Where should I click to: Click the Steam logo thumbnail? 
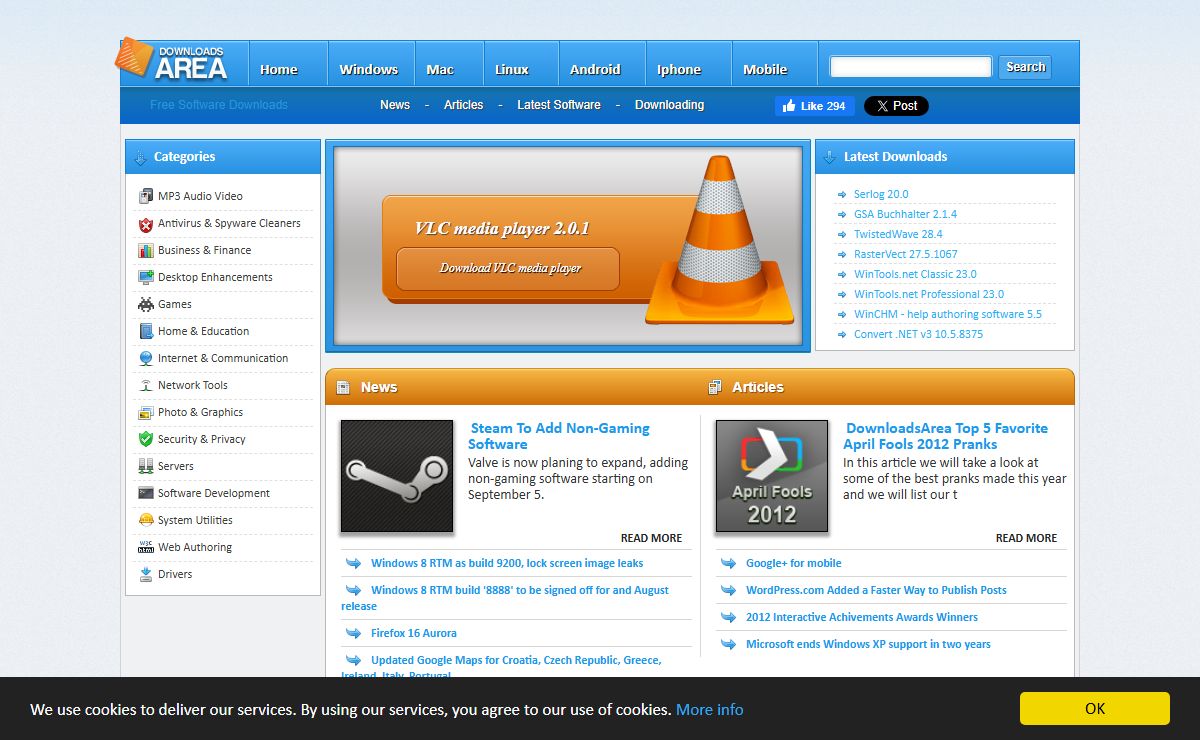(x=397, y=476)
